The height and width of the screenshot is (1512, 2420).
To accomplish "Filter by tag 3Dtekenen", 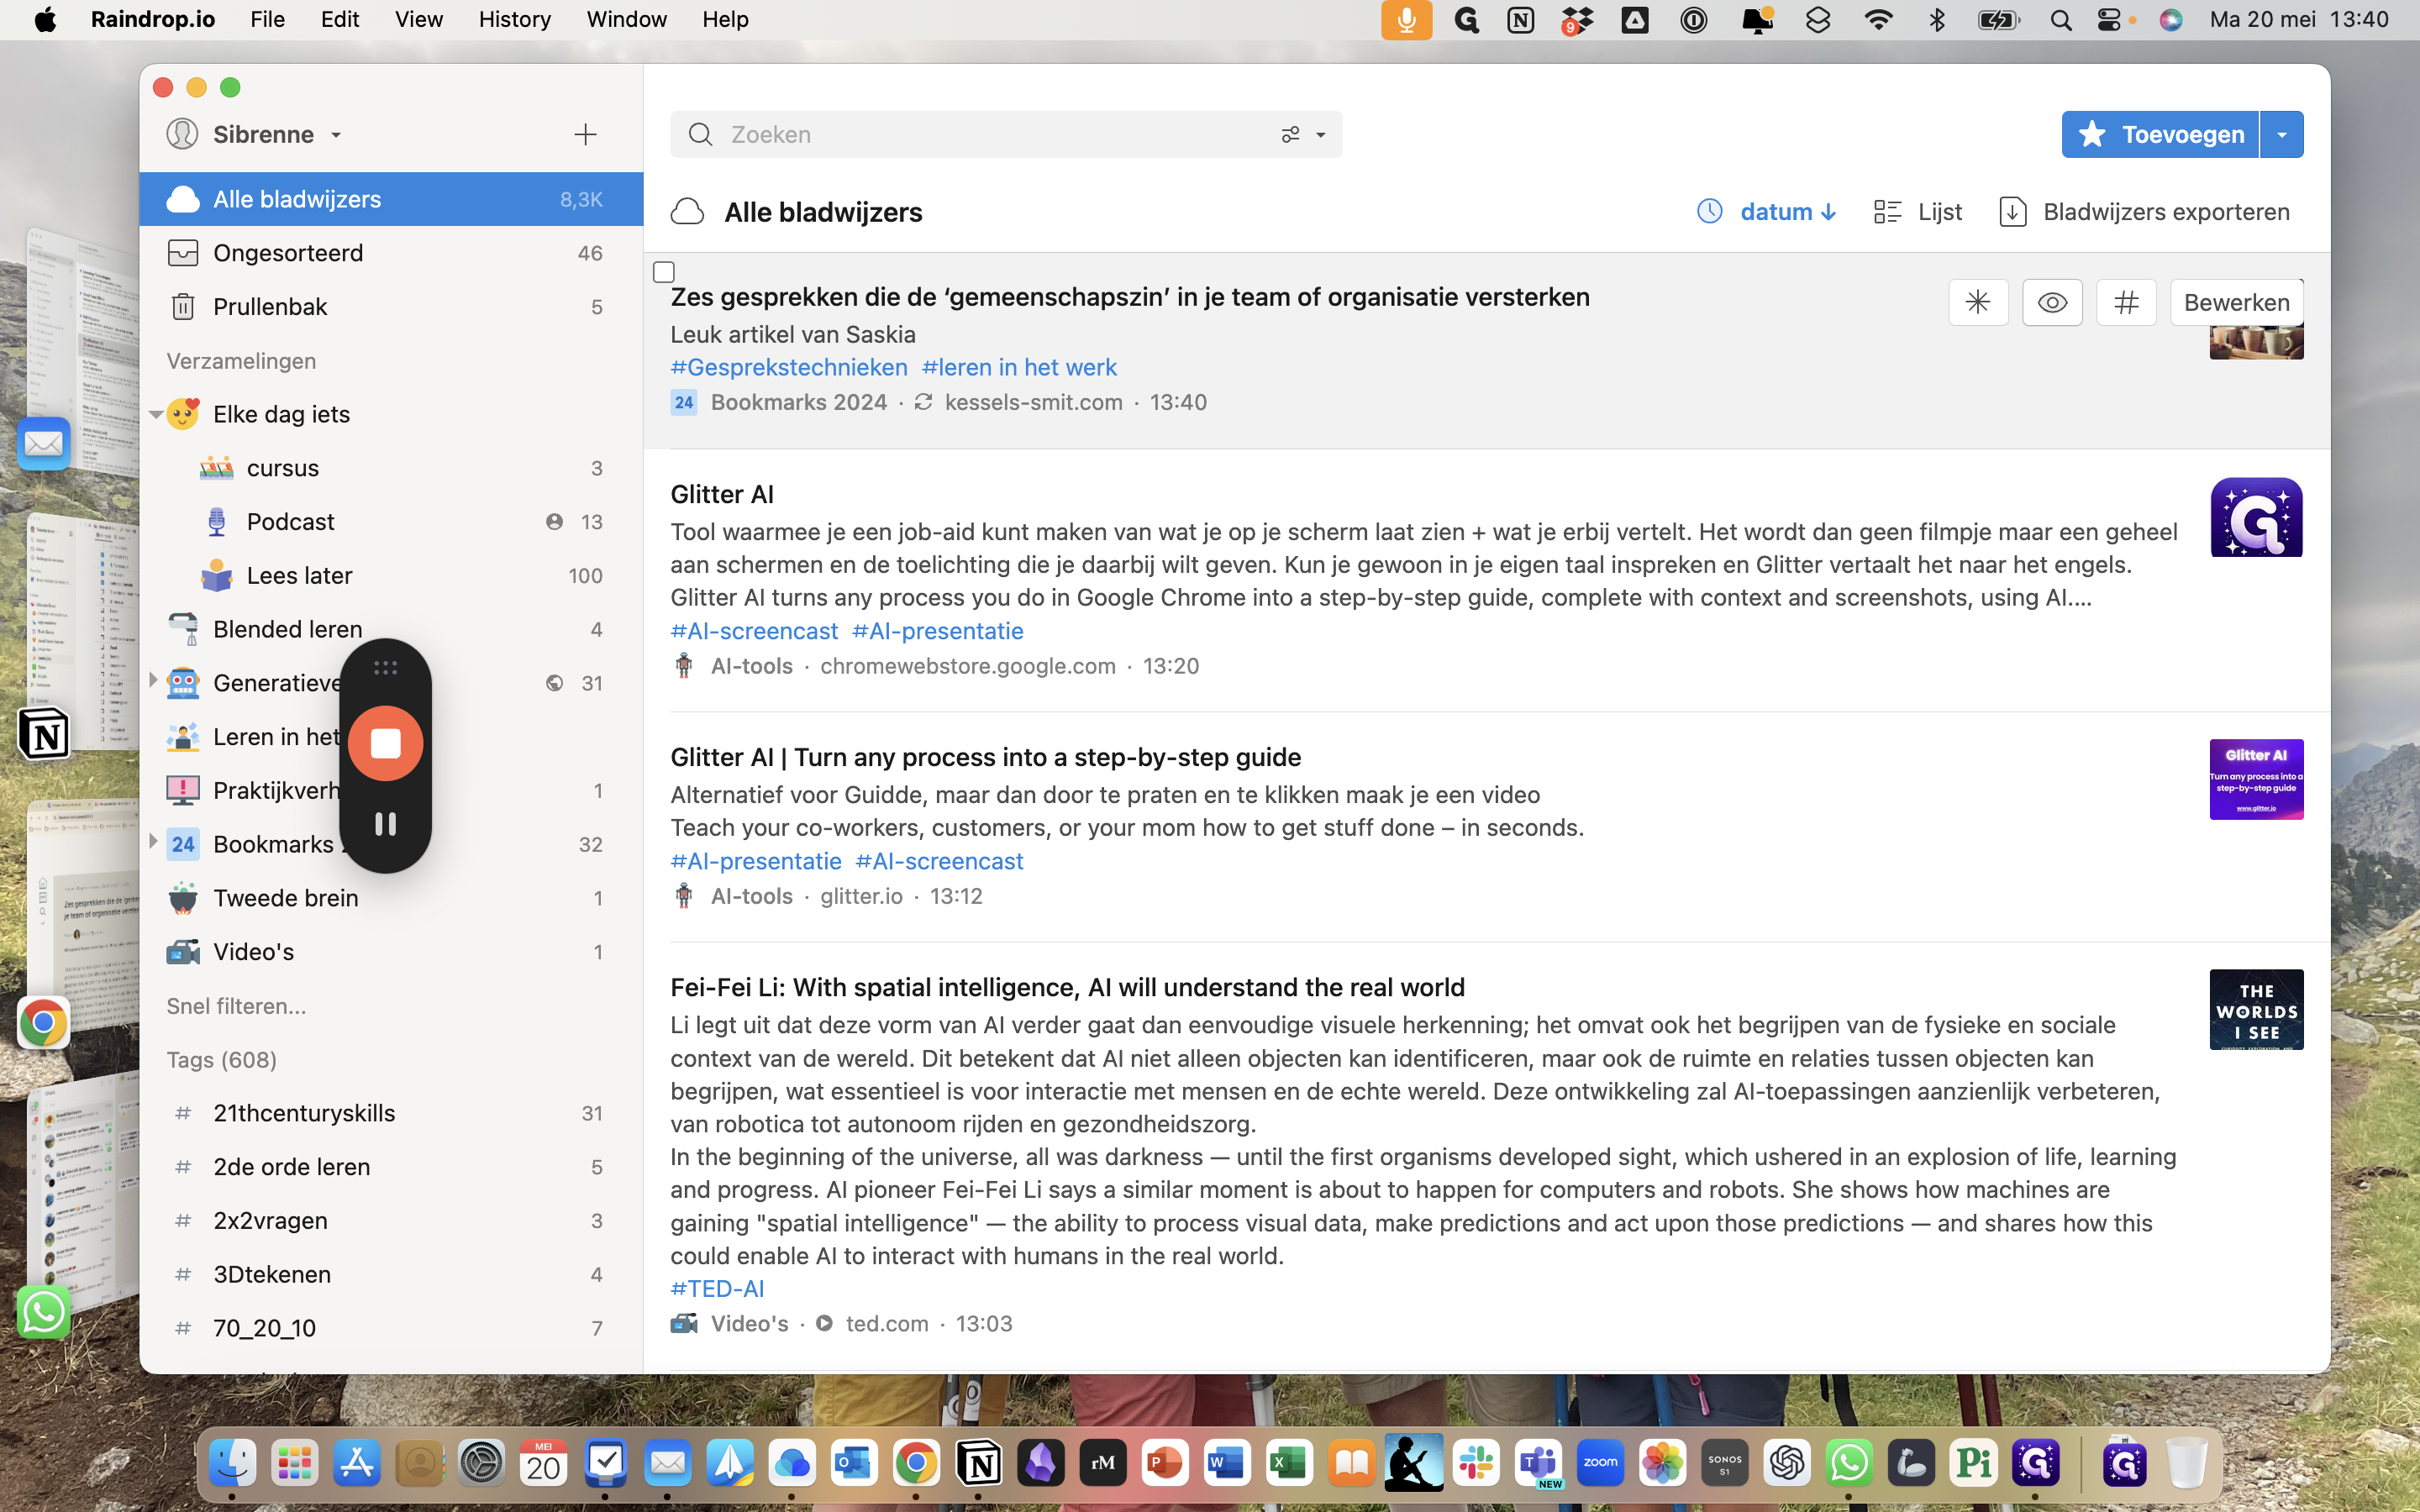I will (391, 1275).
